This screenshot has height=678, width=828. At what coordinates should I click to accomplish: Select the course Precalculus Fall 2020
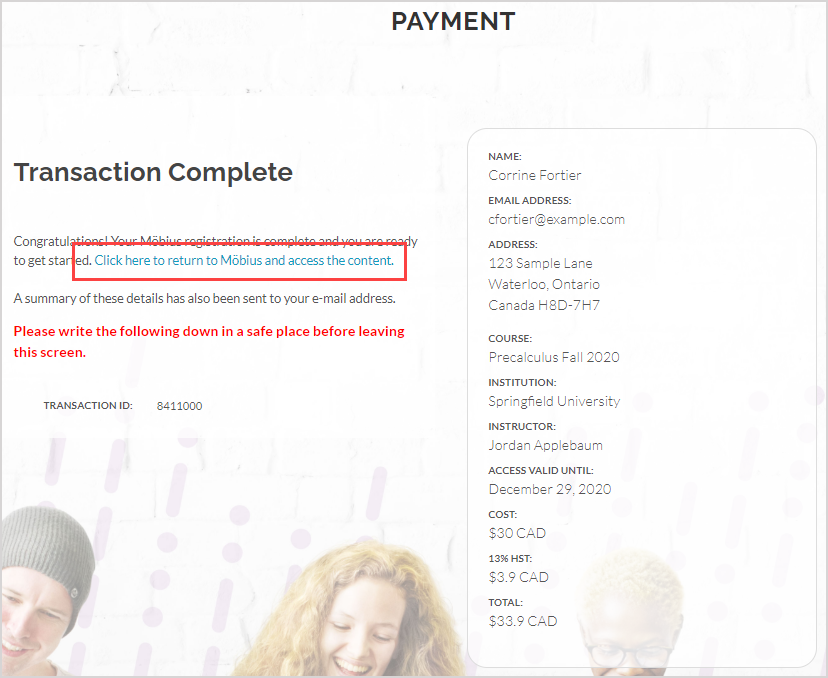[x=554, y=357]
